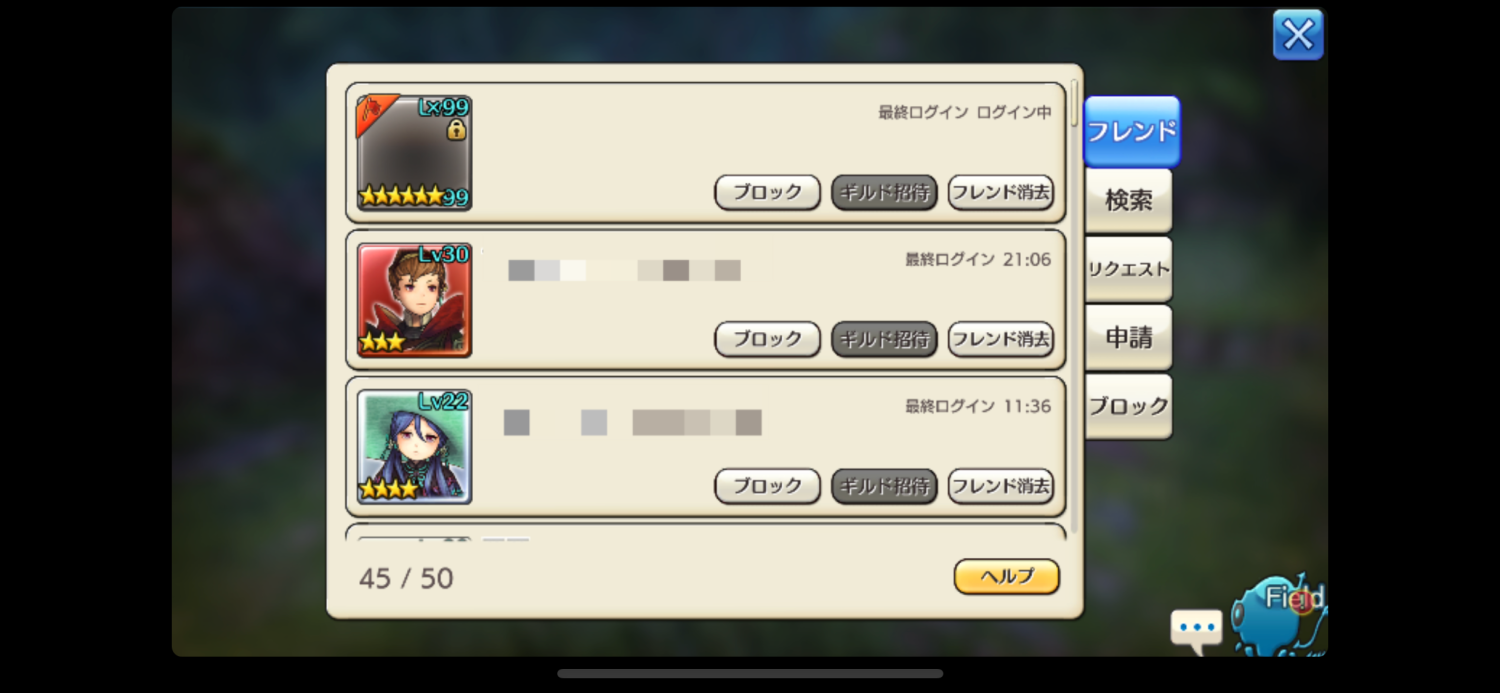Close the friend list with the X icon
The image size is (1500, 693).
coord(1298,35)
